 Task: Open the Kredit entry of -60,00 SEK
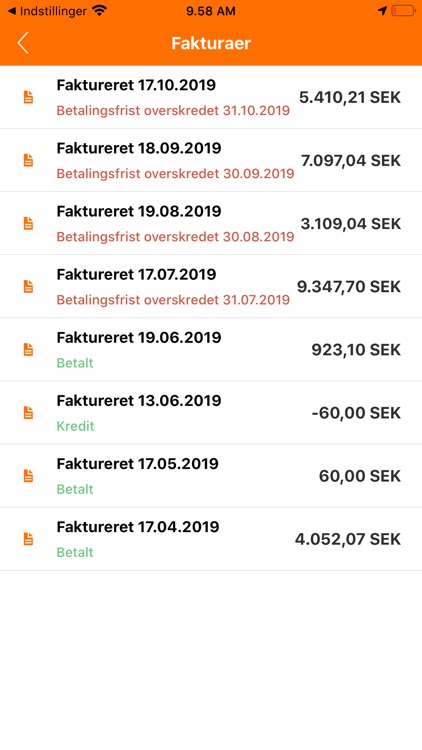tap(211, 413)
